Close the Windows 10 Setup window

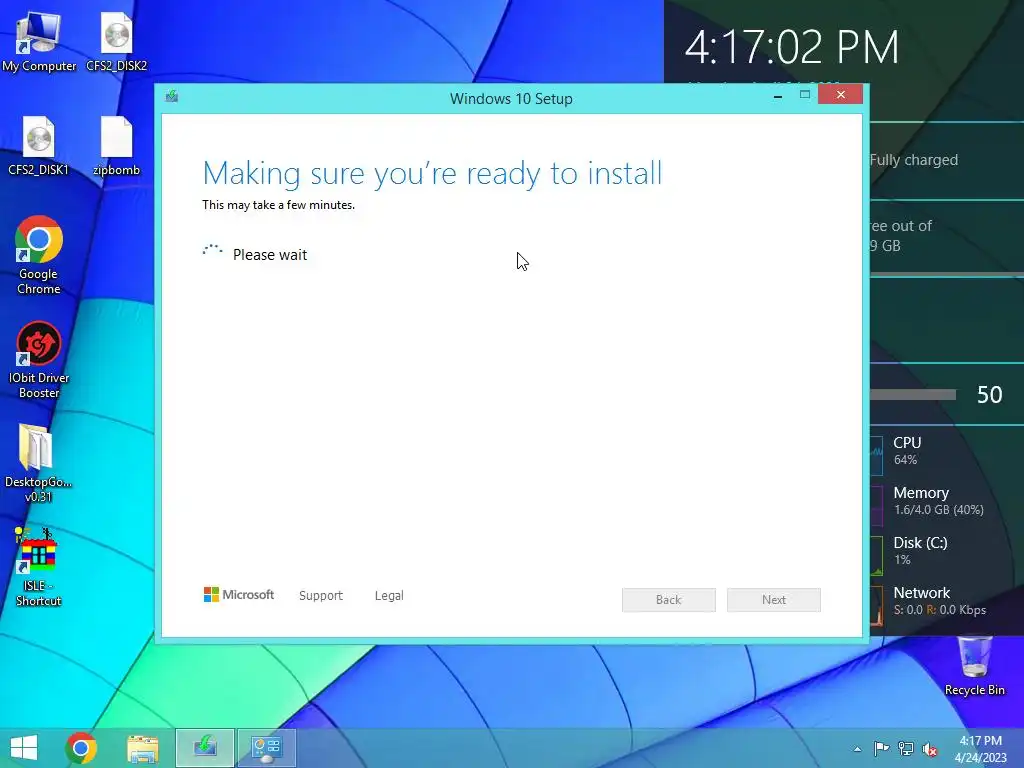coord(840,95)
